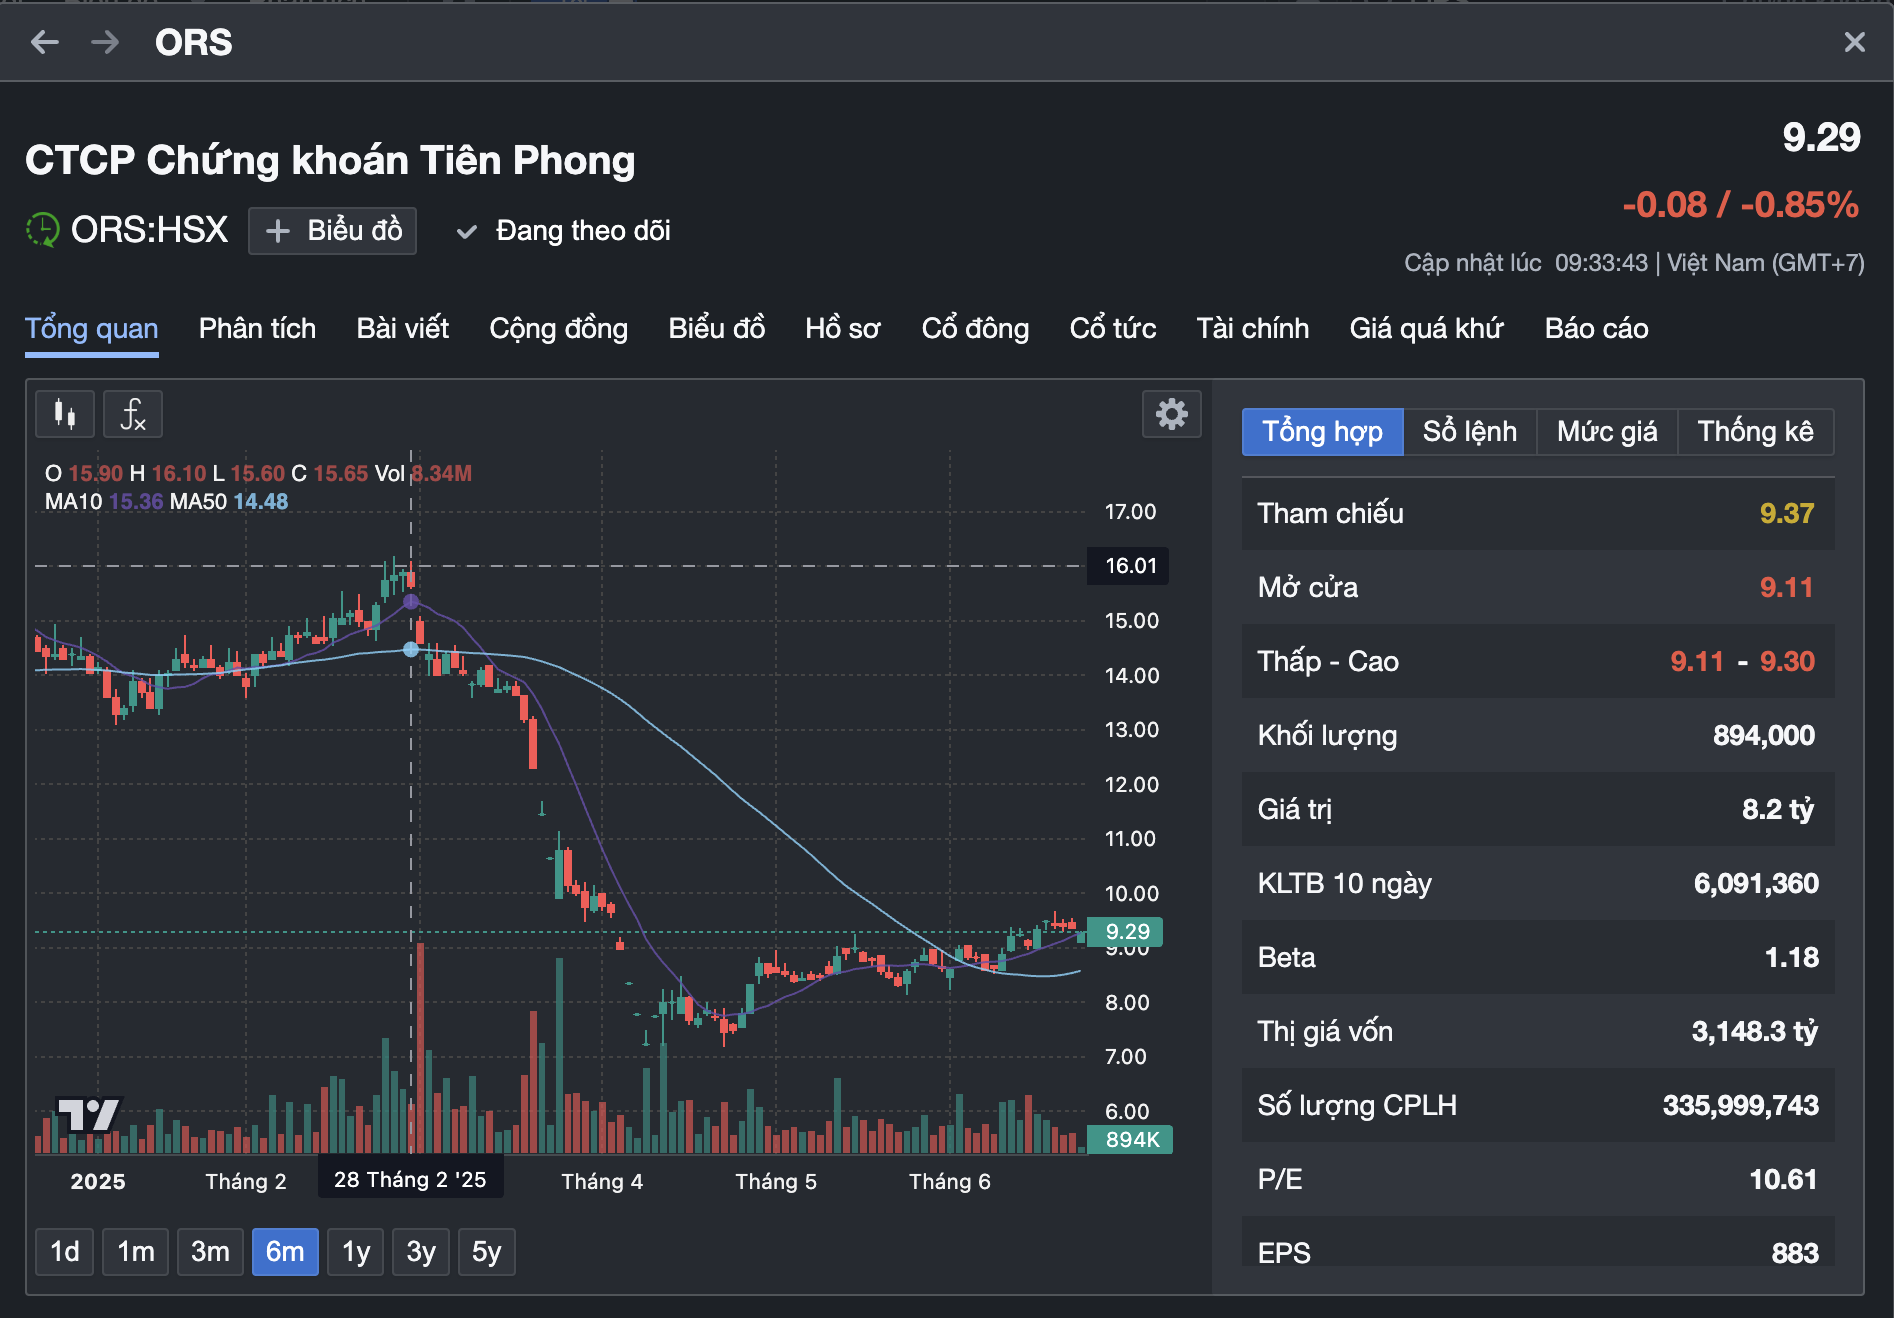Select the 5y time range button
Viewport: 1894px width, 1318px height.
(x=486, y=1252)
